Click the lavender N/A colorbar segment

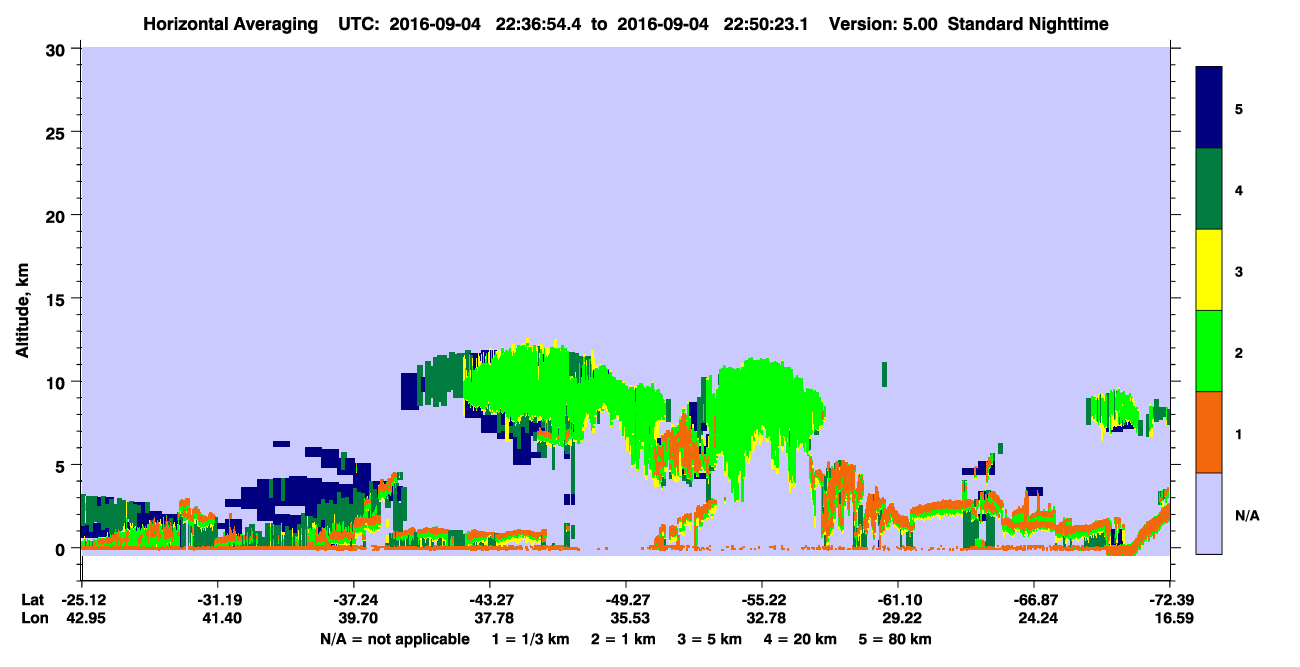point(1210,513)
